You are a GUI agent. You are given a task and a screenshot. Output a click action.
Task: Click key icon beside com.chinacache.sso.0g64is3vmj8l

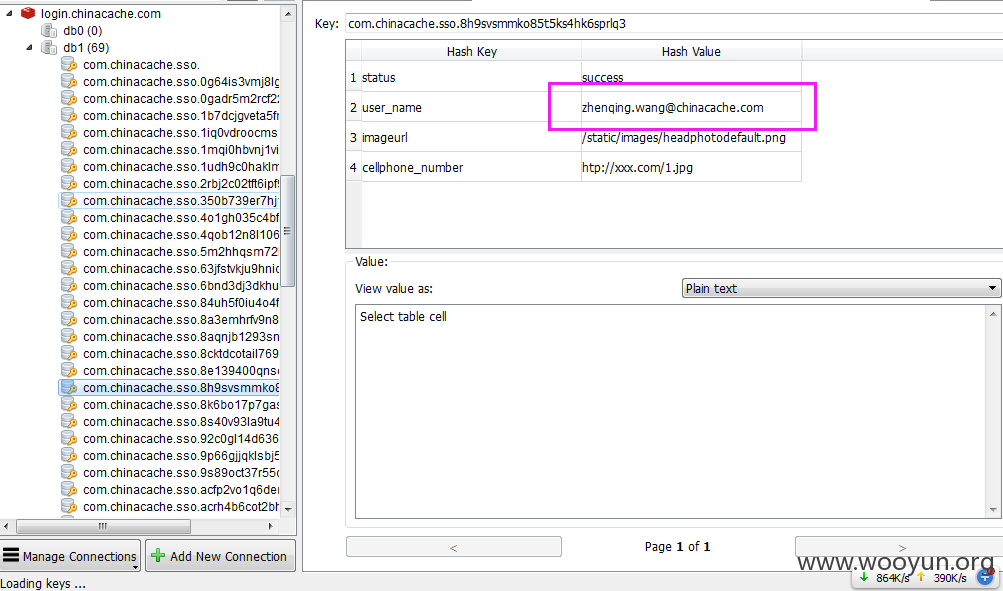(69, 81)
